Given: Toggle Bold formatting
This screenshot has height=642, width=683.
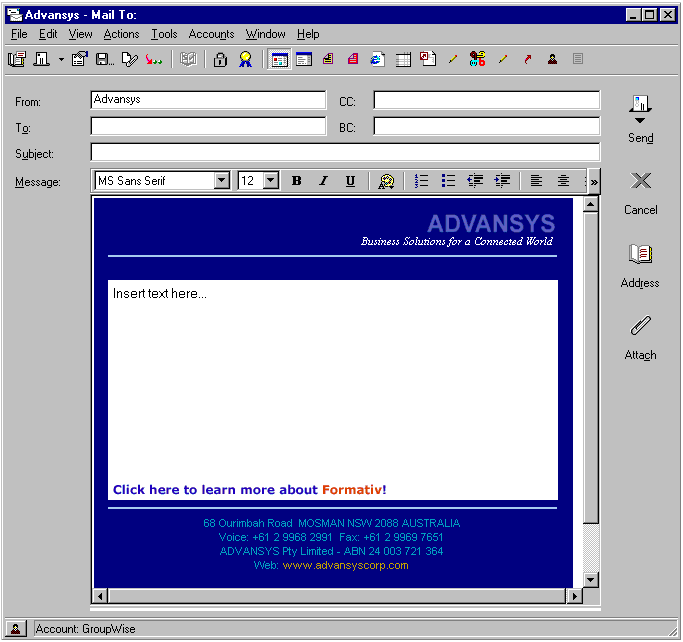Looking at the screenshot, I should [297, 181].
